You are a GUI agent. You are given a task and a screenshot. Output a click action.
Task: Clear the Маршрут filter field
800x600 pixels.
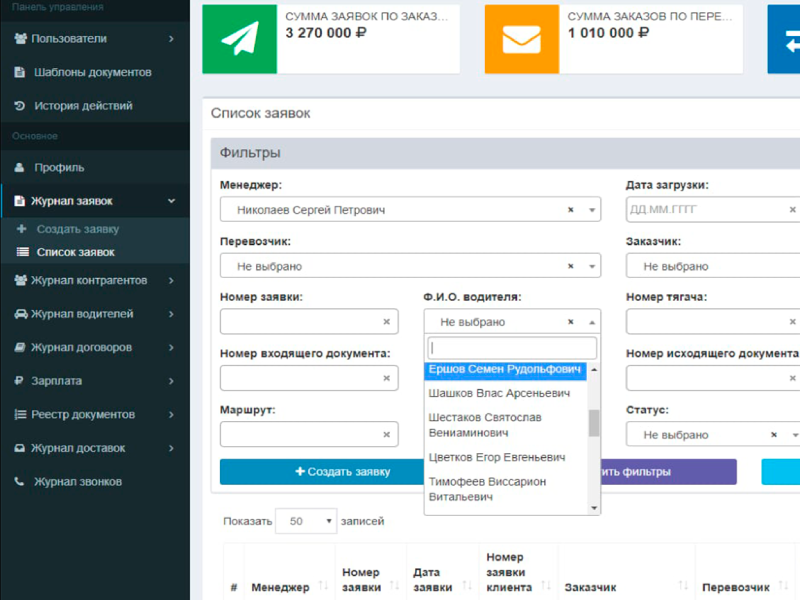click(386, 435)
